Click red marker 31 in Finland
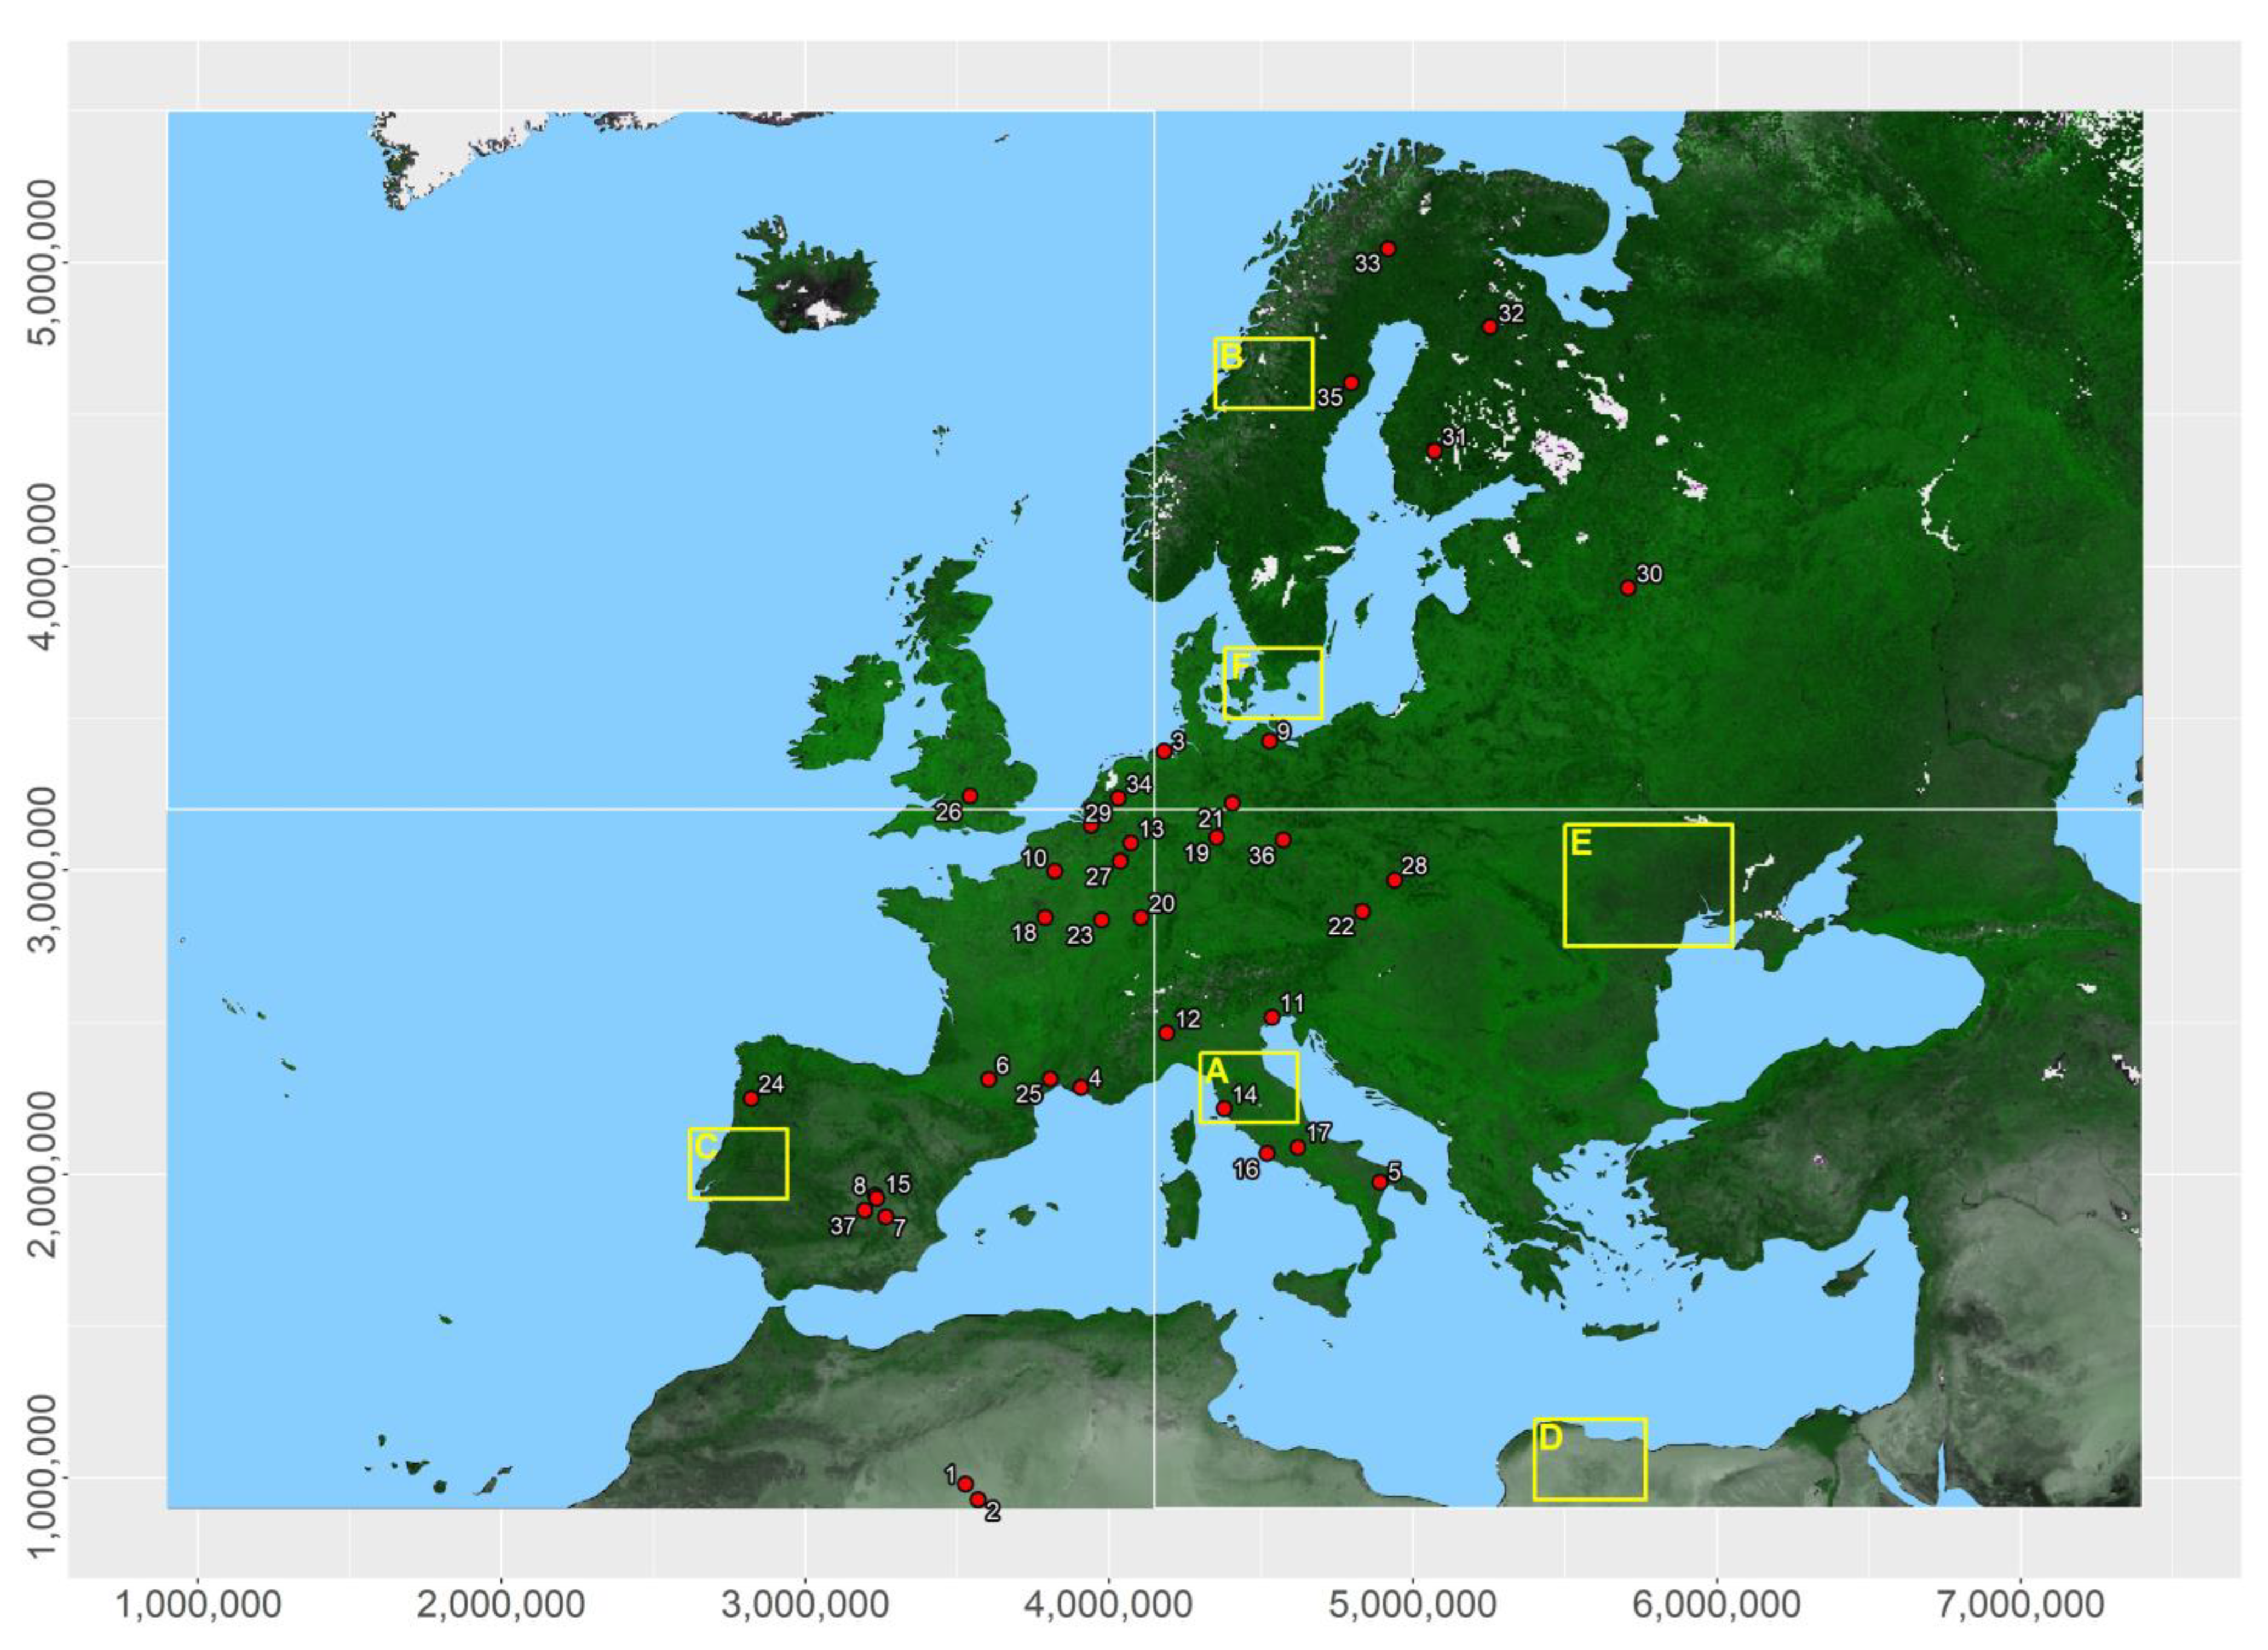 (1434, 451)
